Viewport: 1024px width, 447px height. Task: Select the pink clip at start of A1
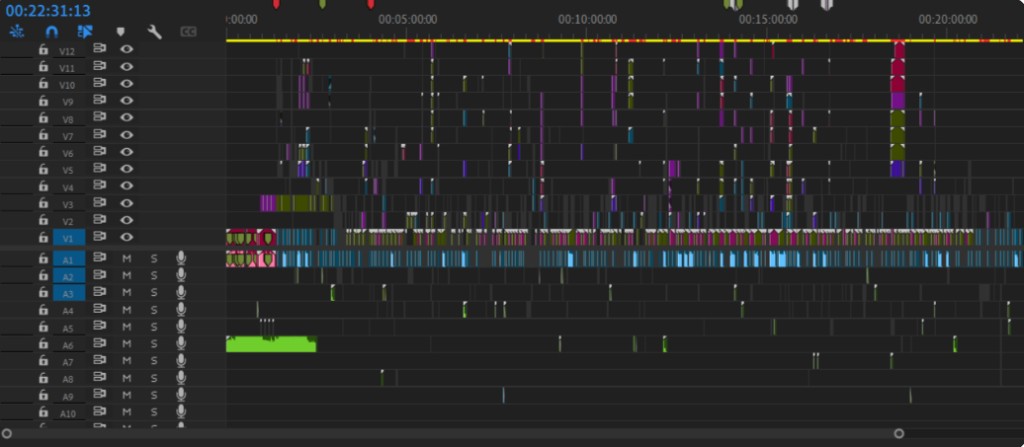tap(251, 258)
